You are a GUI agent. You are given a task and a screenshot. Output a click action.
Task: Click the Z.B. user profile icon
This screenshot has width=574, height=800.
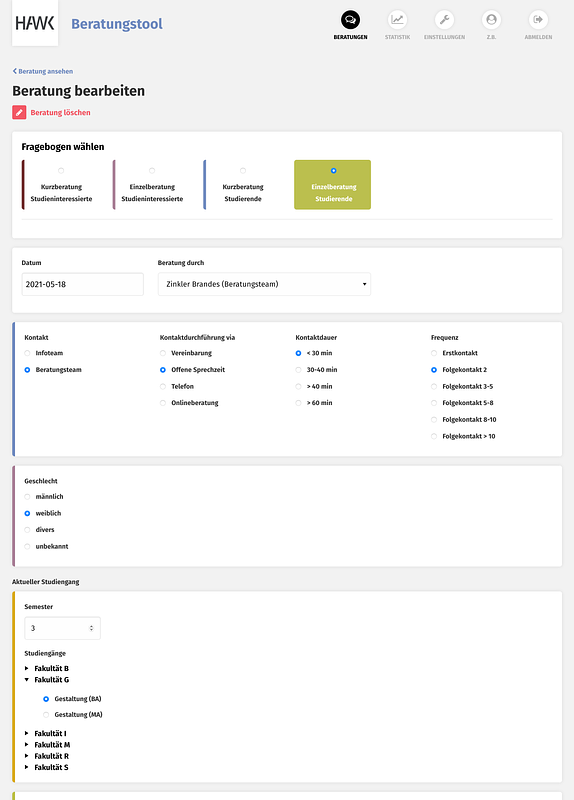[491, 20]
